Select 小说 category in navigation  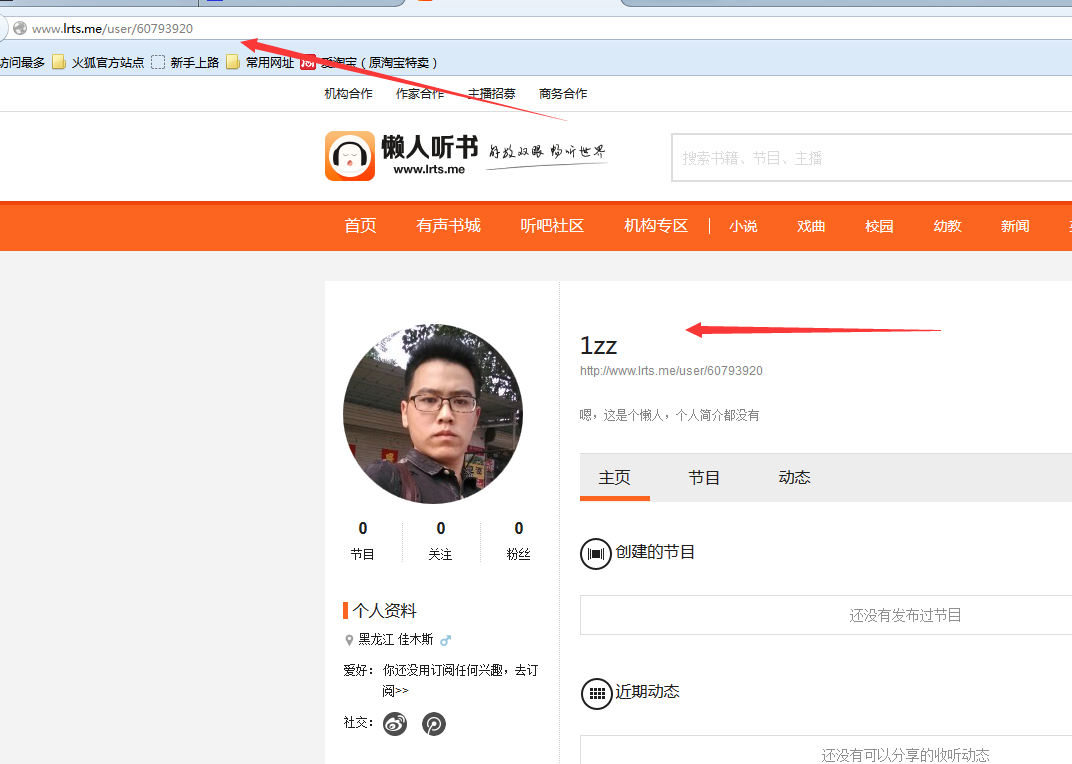[743, 226]
